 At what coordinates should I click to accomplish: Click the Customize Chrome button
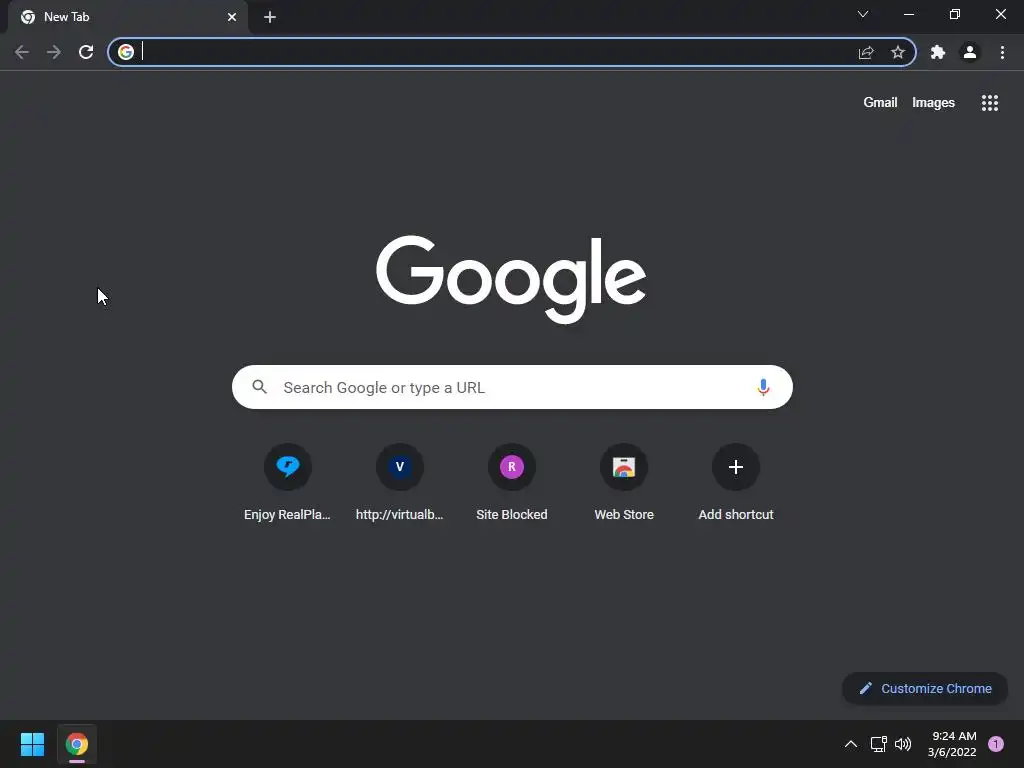(x=925, y=688)
